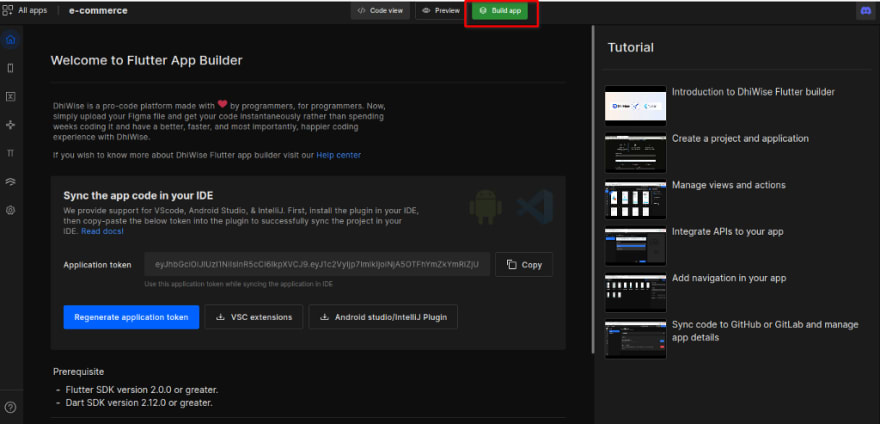Click Sync code to GitHub or GitLab title
Screen dimensions: 880x424
click(x=765, y=331)
